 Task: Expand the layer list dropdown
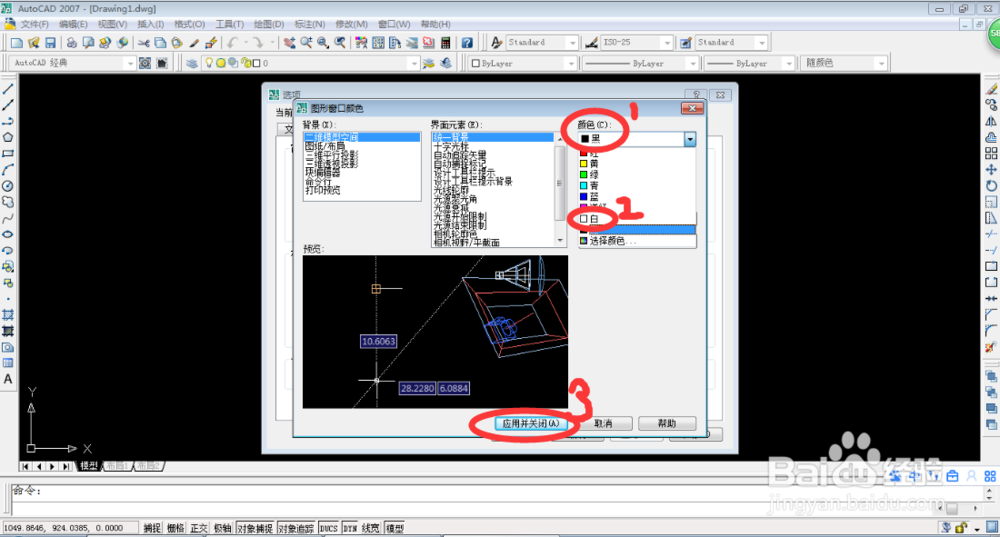tap(414, 63)
